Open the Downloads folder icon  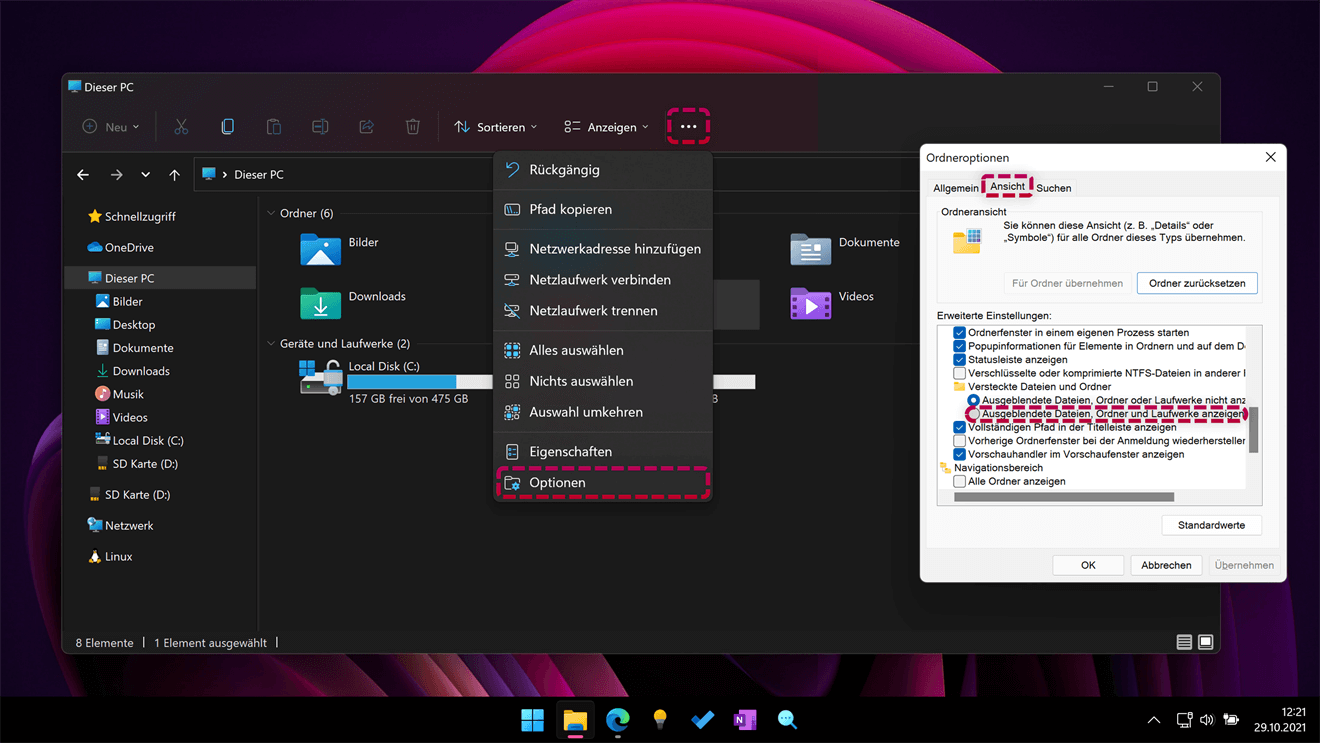320,302
